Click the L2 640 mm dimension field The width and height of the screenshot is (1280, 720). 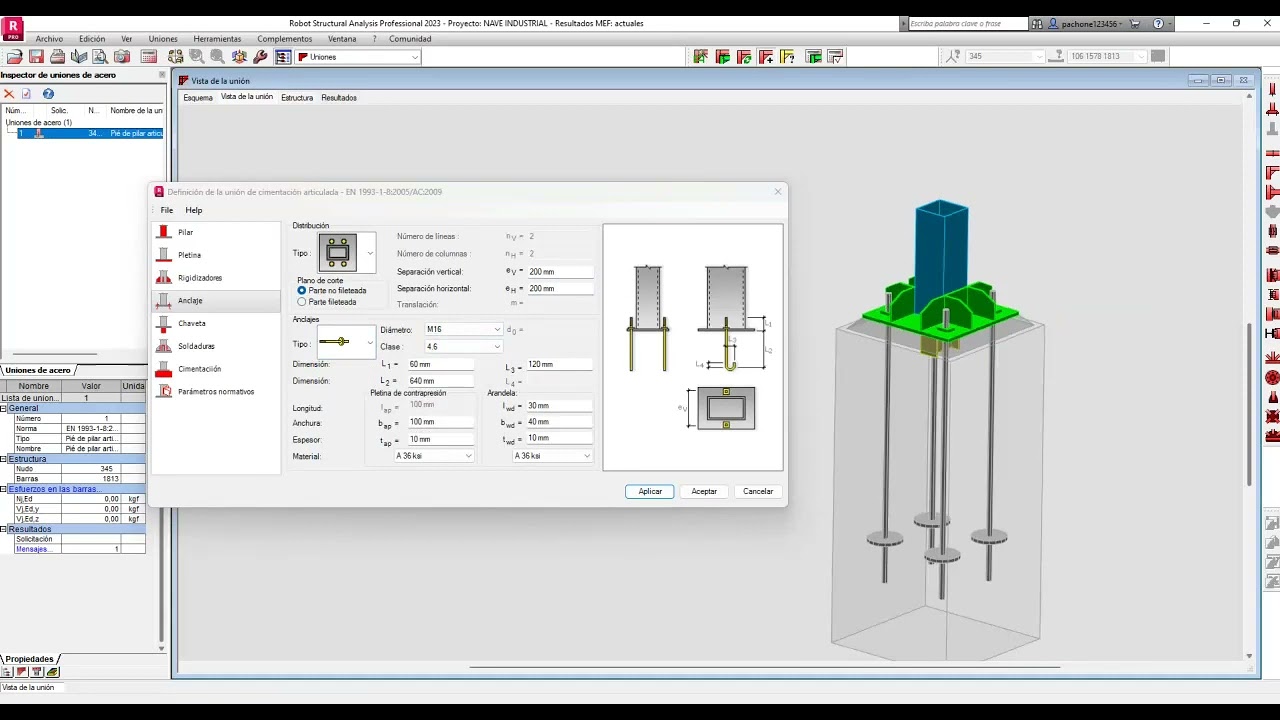440,381
